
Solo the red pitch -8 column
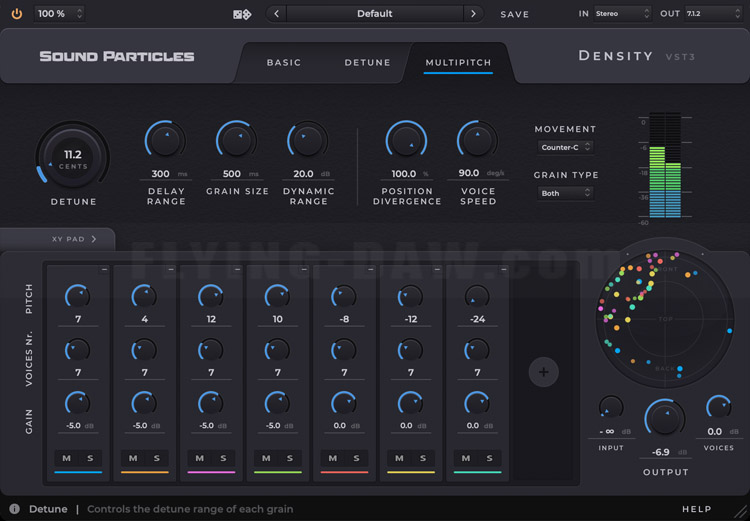[356, 458]
